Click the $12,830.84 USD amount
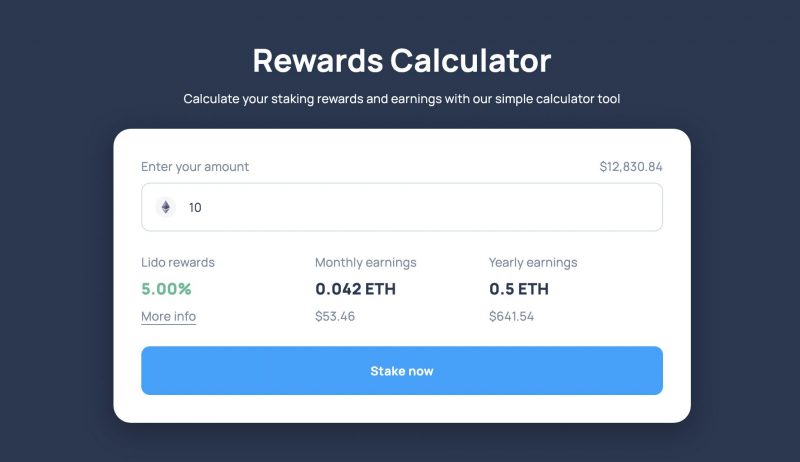 click(x=631, y=167)
